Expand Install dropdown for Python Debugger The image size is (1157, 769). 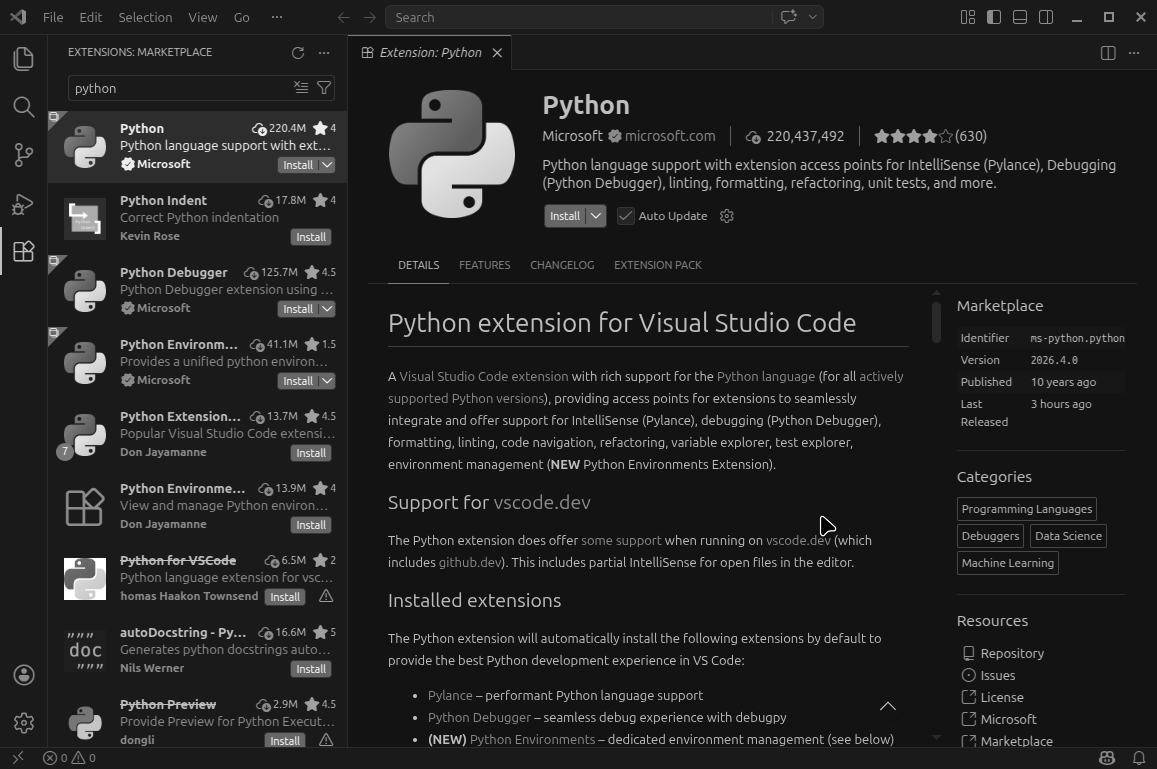(327, 309)
